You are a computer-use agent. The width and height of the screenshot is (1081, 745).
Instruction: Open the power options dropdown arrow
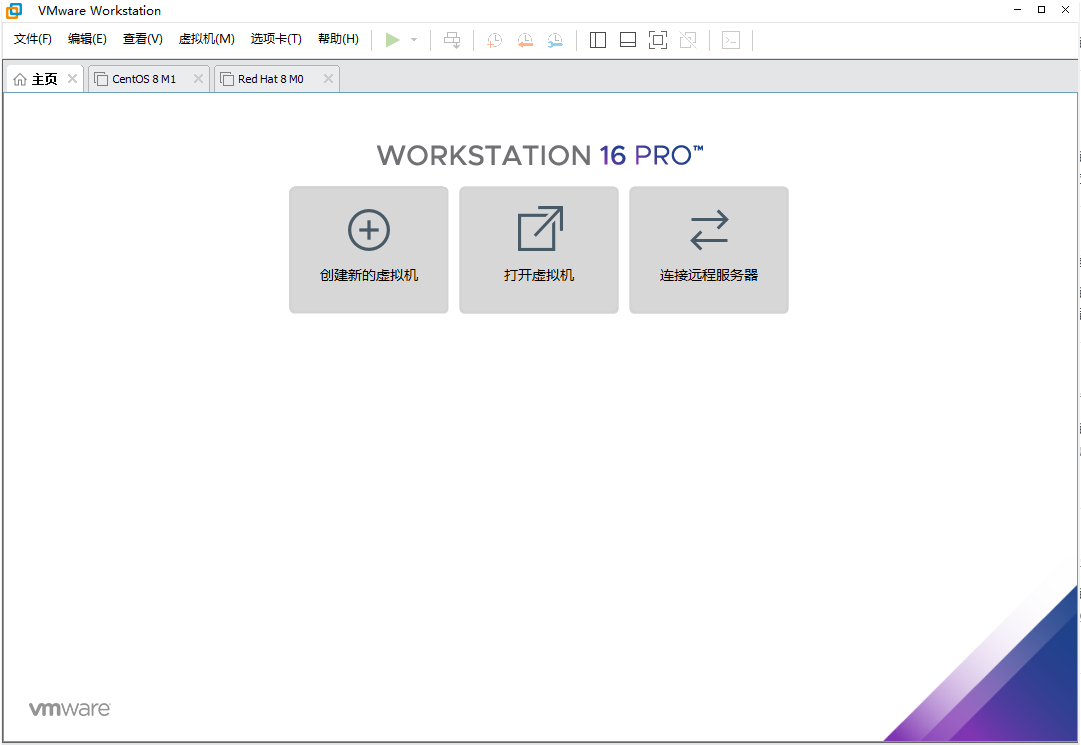pyautogui.click(x=414, y=40)
